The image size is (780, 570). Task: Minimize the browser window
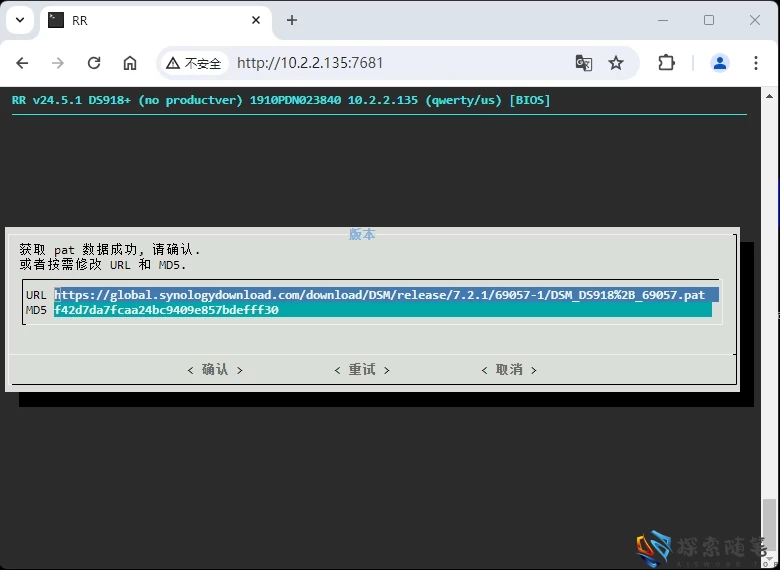[x=663, y=20]
